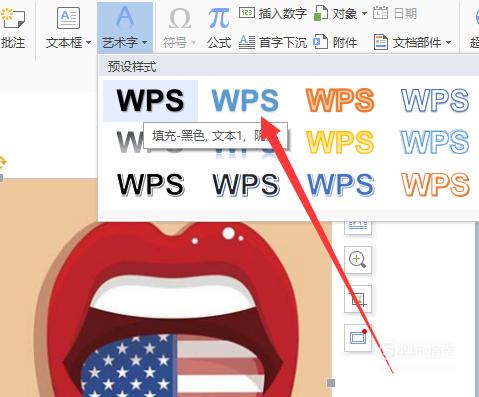The image size is (479, 397).
Task: Select black shadow WPS style in third row
Action: point(151,184)
